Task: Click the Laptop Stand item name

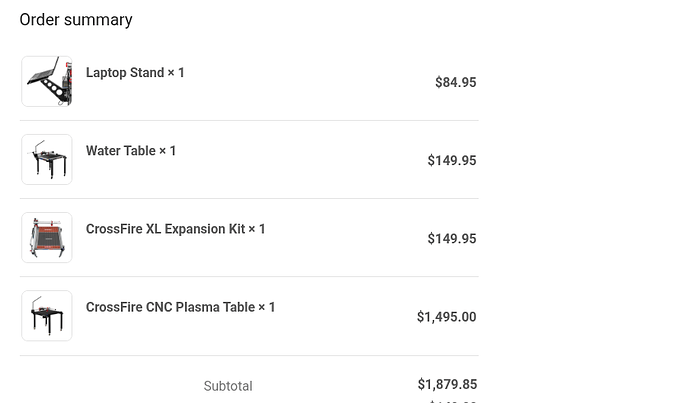Action: pyautogui.click(x=124, y=73)
